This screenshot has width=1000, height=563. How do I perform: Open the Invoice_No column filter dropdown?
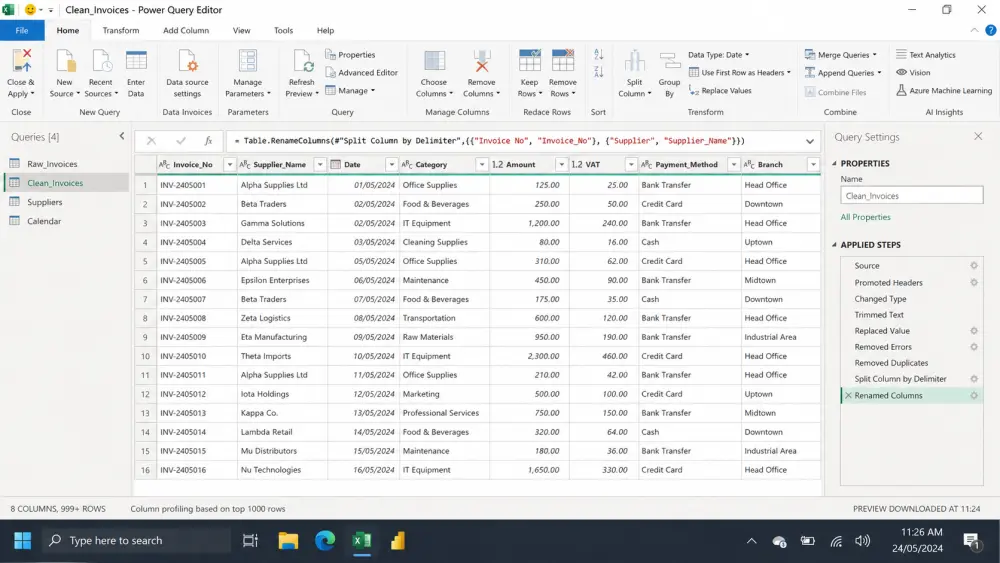click(230, 165)
